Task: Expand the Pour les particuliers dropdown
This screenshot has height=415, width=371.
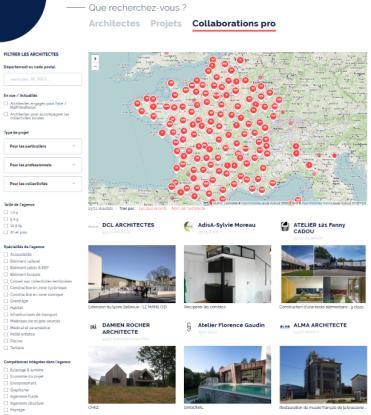Action: [43, 146]
